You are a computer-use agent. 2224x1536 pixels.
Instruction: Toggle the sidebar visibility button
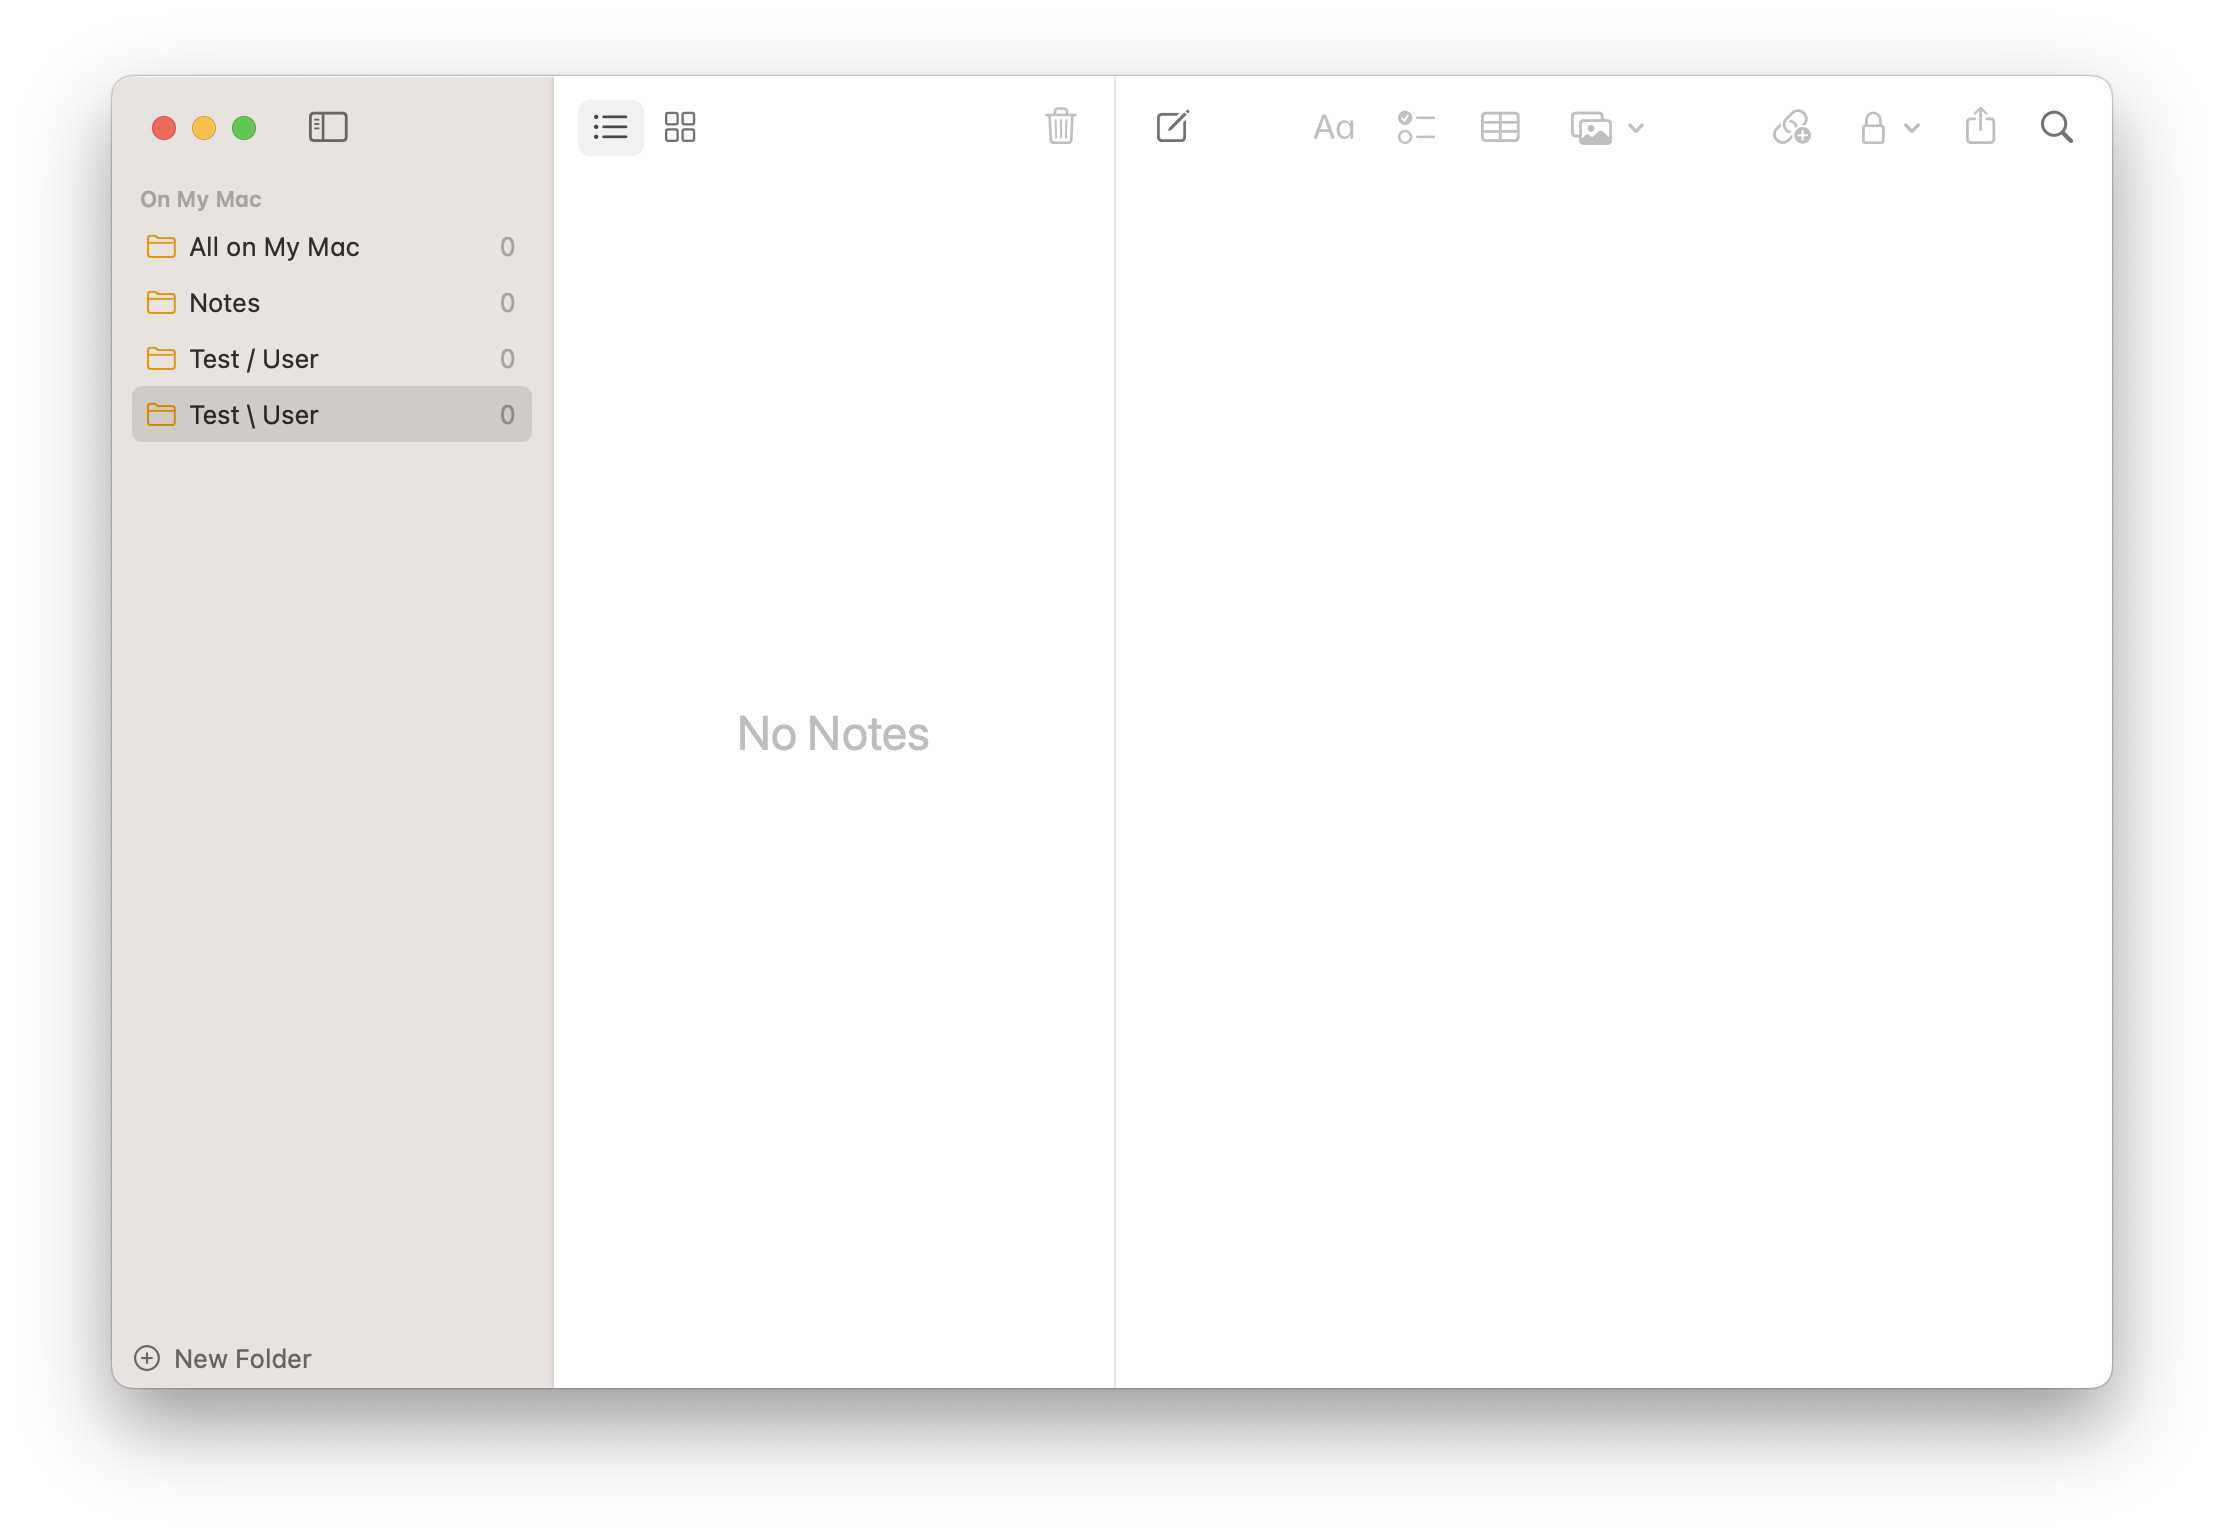pos(328,127)
